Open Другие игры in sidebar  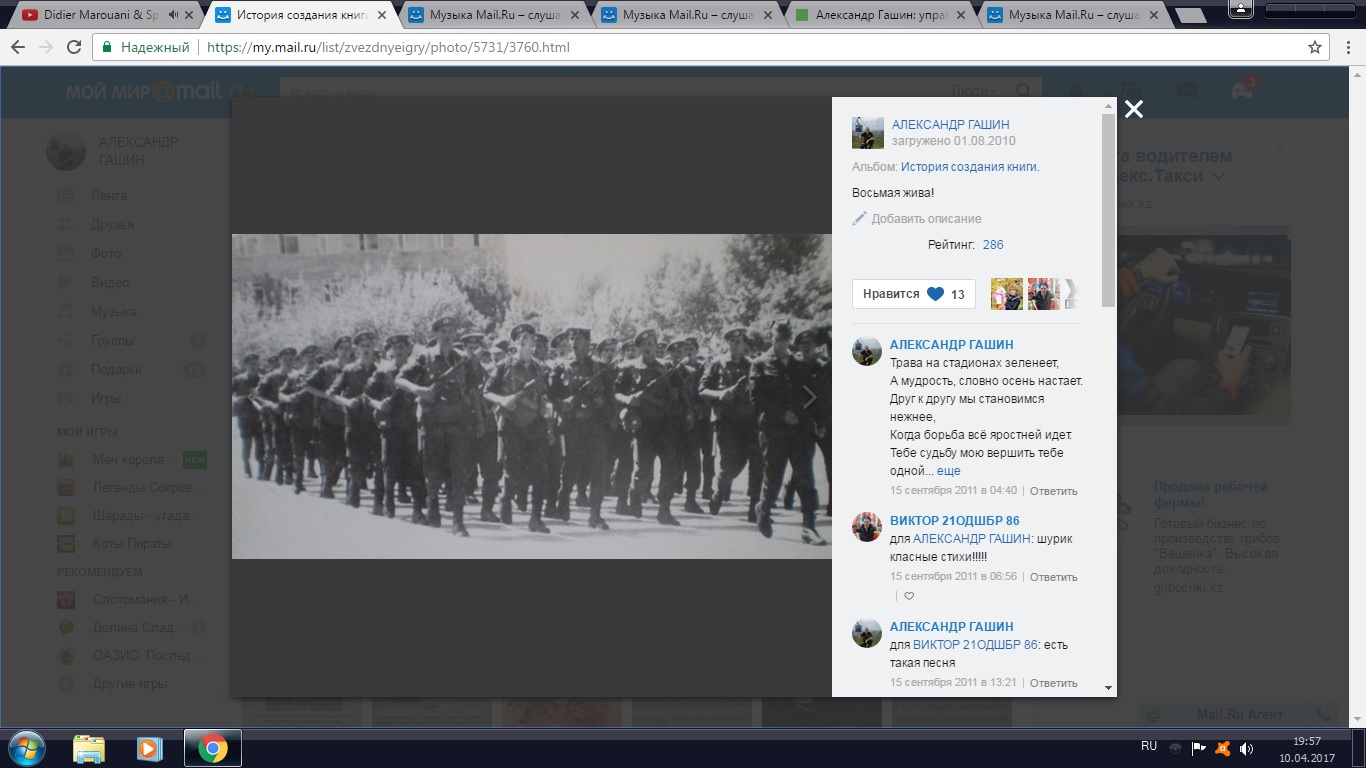coord(130,683)
